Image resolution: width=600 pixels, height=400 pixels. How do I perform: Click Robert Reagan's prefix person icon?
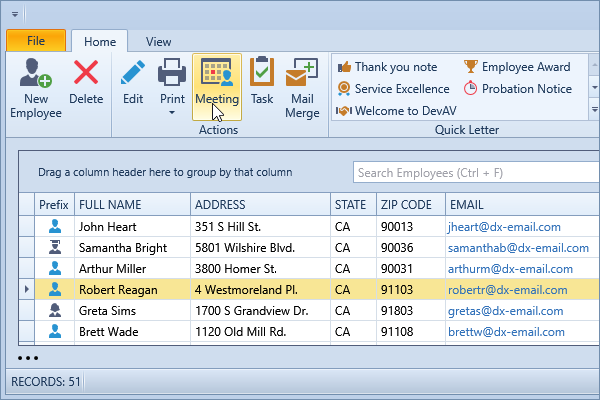tap(55, 289)
